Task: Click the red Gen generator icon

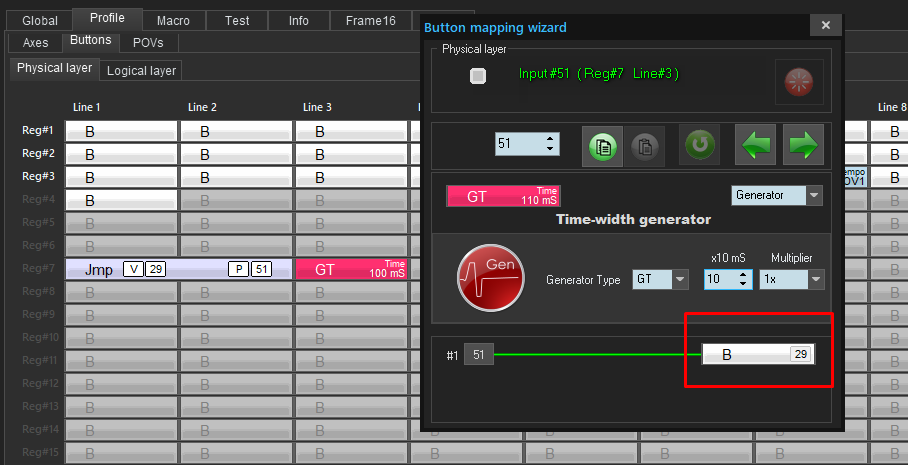Action: pos(490,277)
